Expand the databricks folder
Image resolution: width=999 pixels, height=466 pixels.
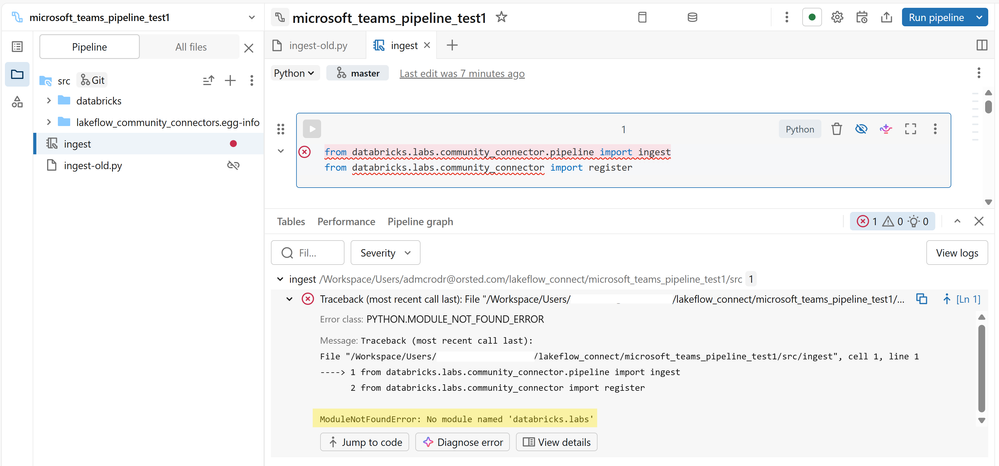coord(48,101)
